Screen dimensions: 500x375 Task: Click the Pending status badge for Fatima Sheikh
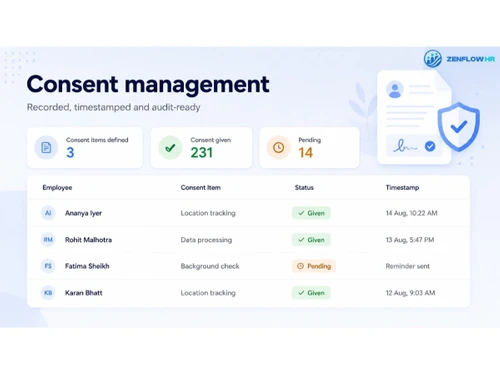tap(314, 266)
